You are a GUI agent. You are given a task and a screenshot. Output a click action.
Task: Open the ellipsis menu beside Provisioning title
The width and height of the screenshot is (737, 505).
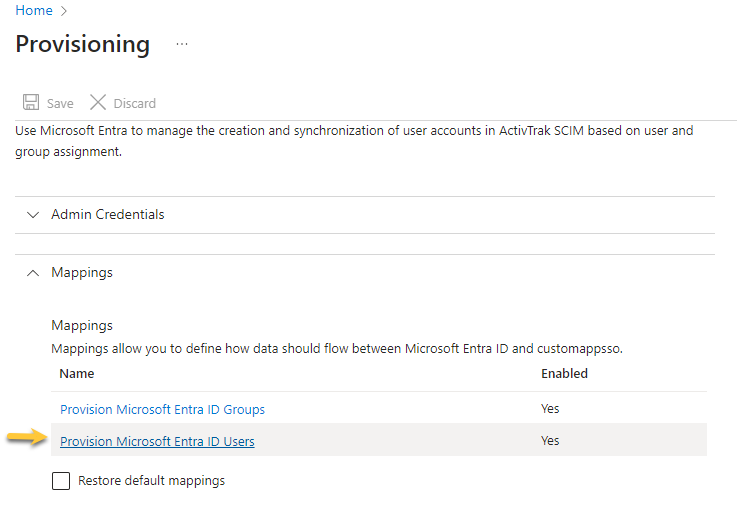click(x=182, y=44)
